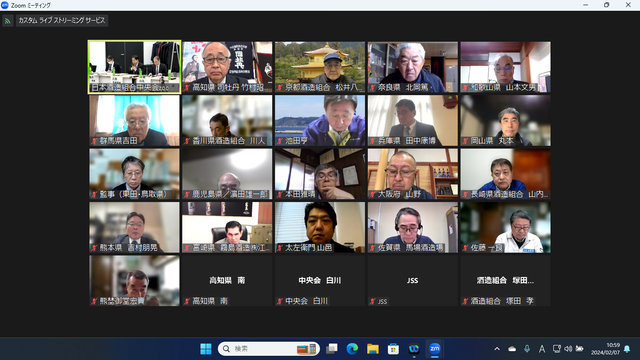Select the JSS participant tile
The height and width of the screenshot is (360, 640).
[x=413, y=281]
